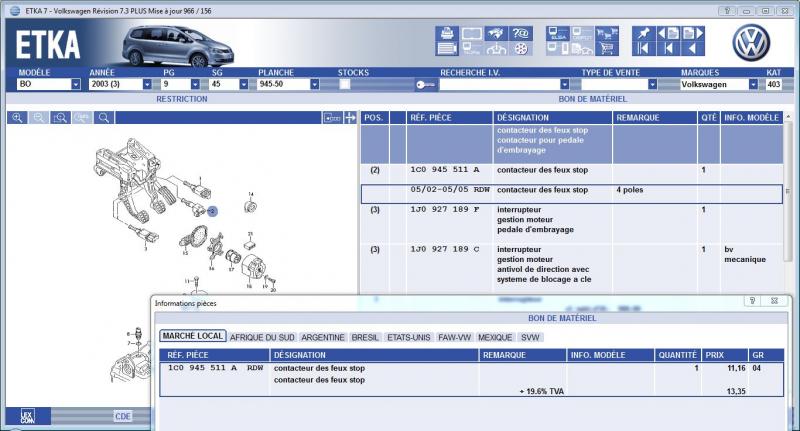The height and width of the screenshot is (431, 800).
Task: Select the row 05/02-05/05 RDW 4 poles
Action: pyautogui.click(x=571, y=194)
